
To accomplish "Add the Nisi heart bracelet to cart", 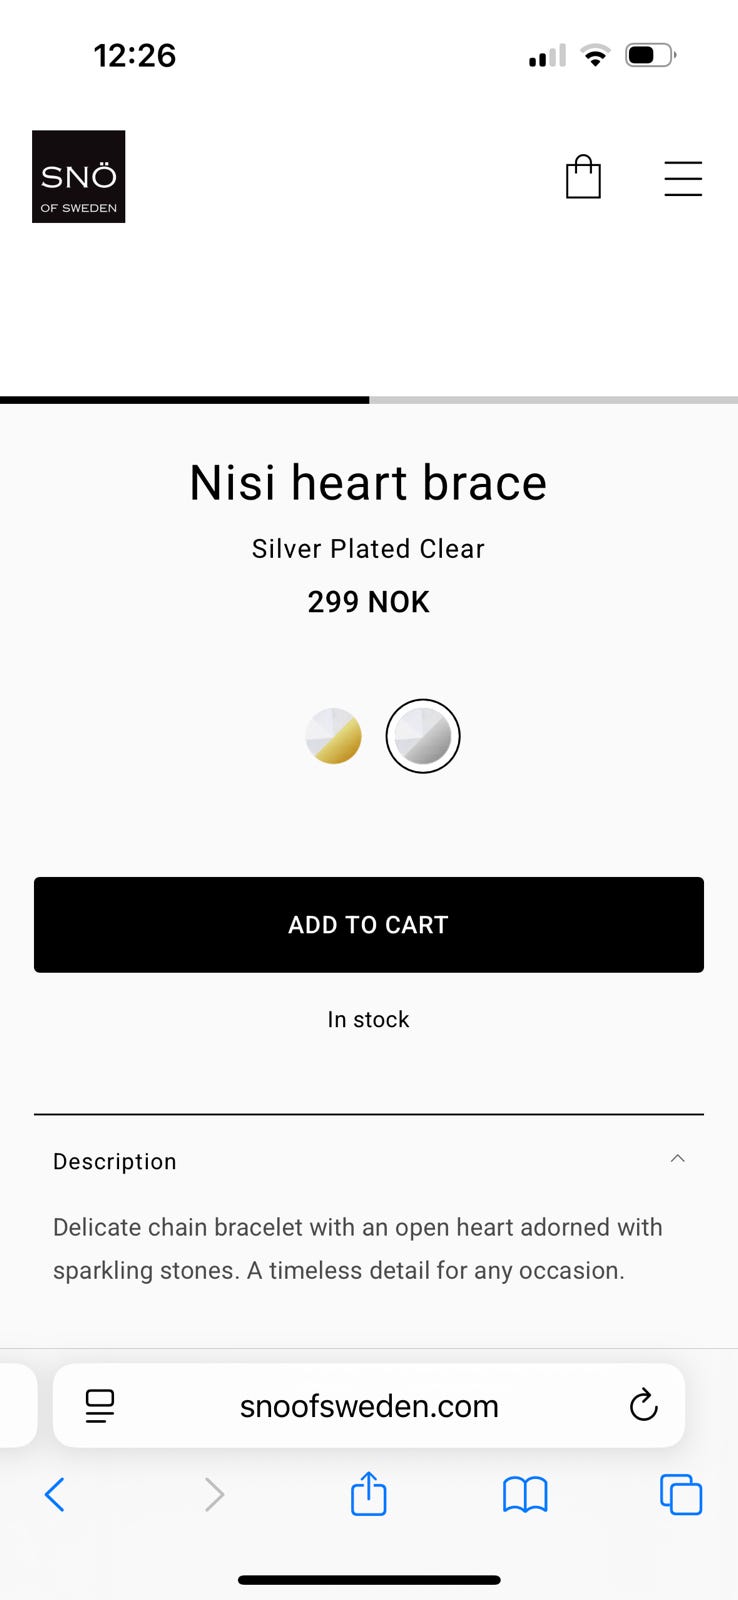I will 369,925.
